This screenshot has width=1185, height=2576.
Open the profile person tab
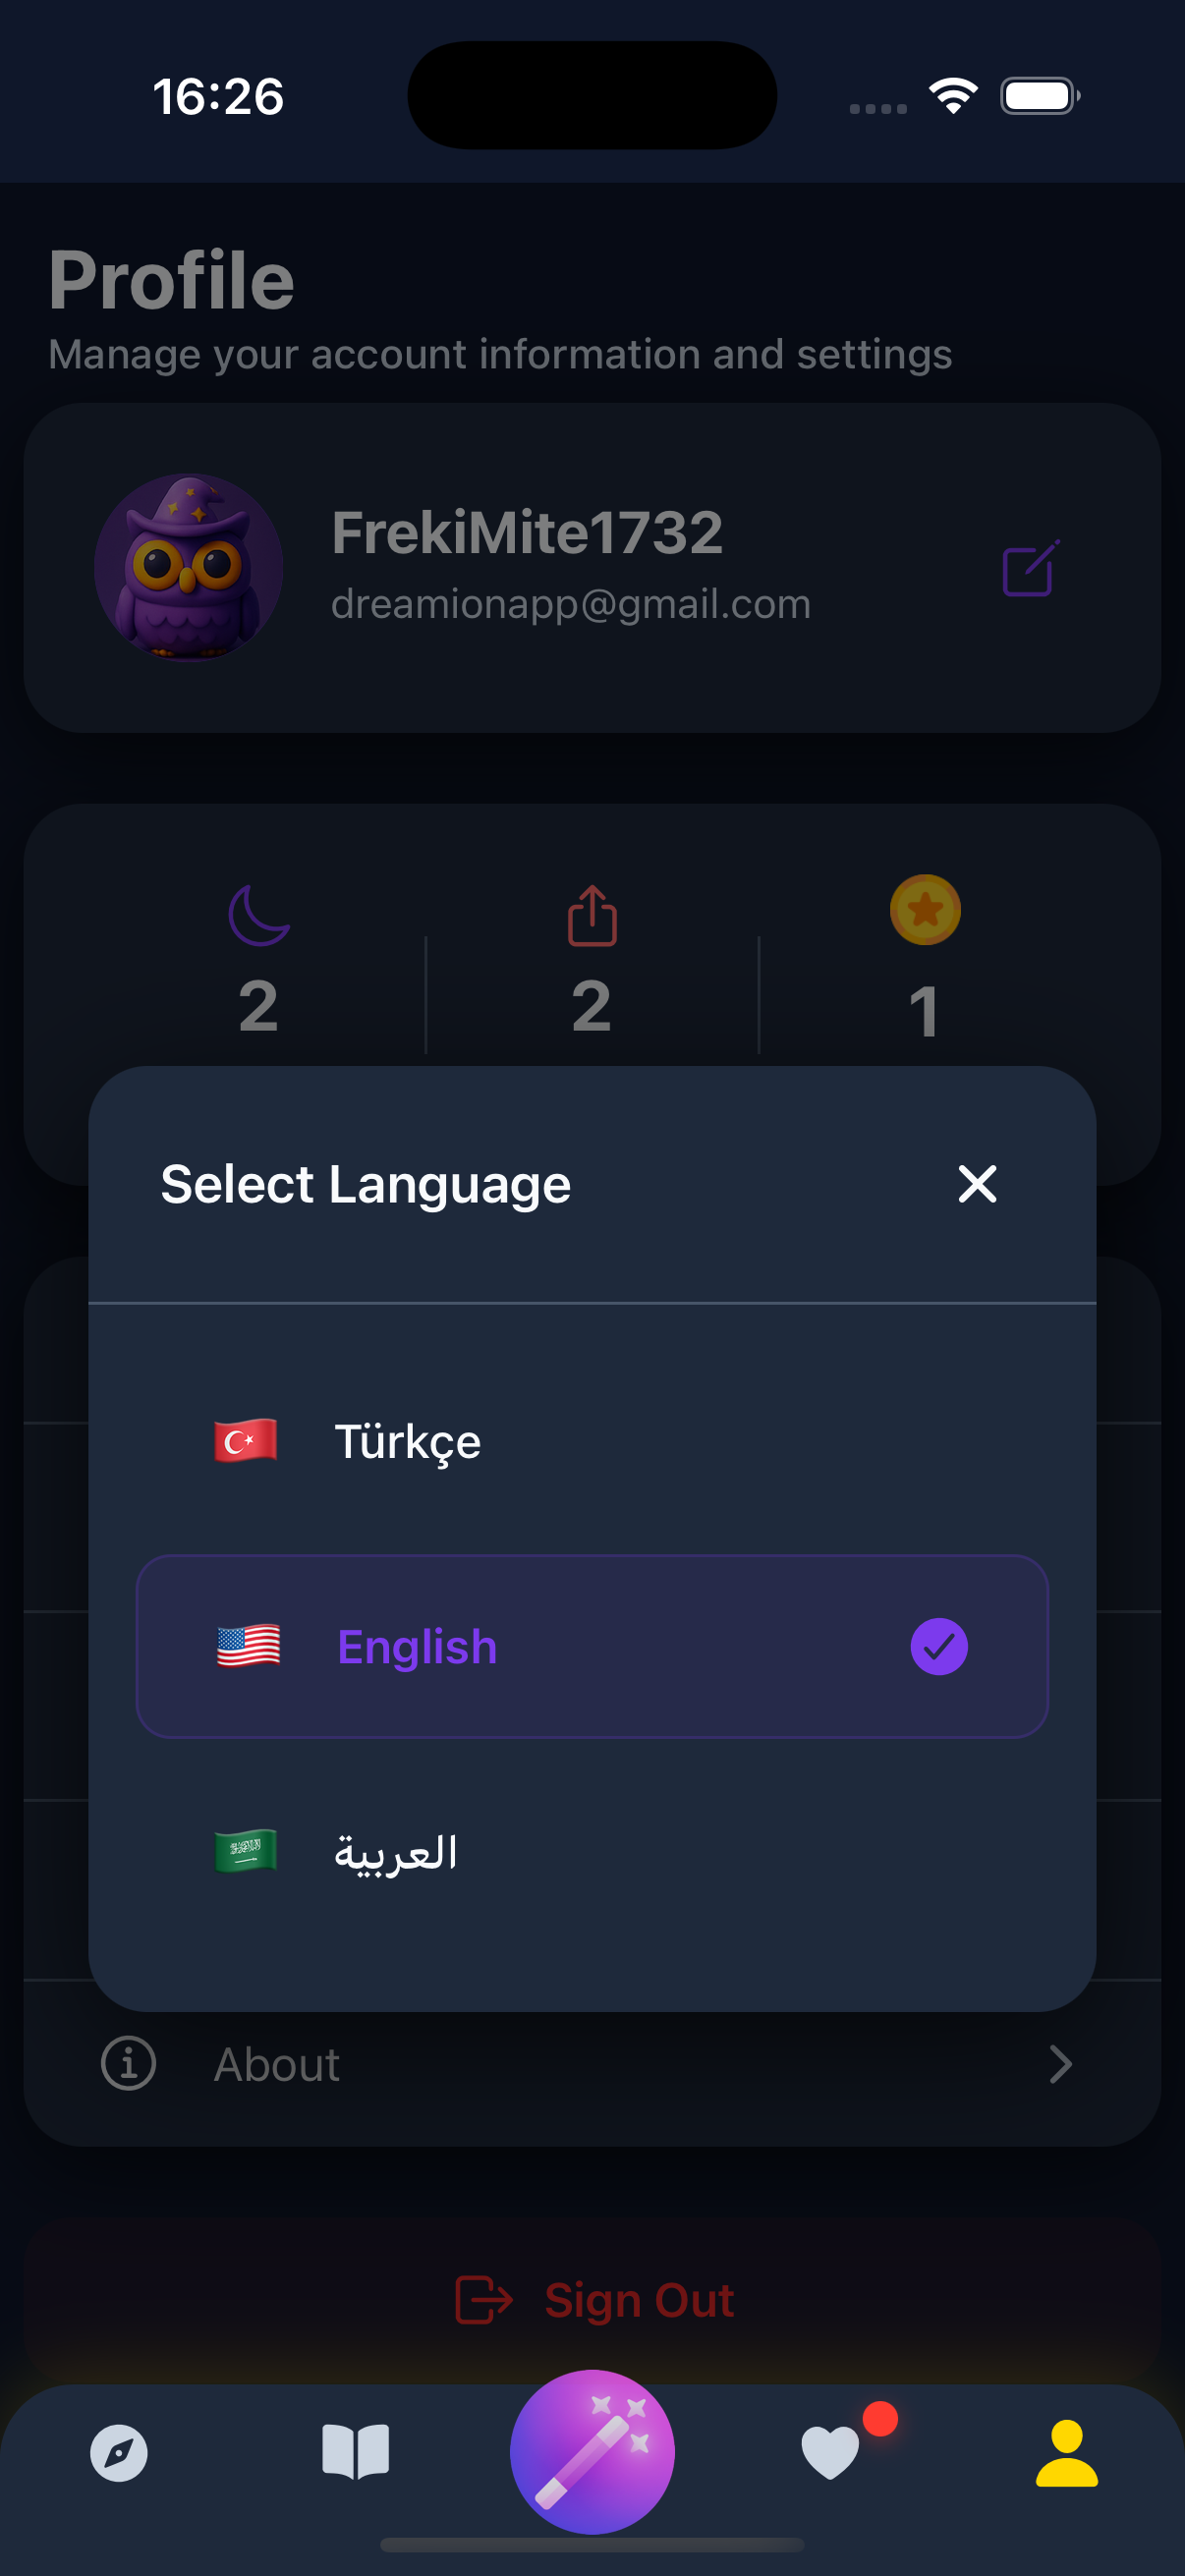1066,2452
